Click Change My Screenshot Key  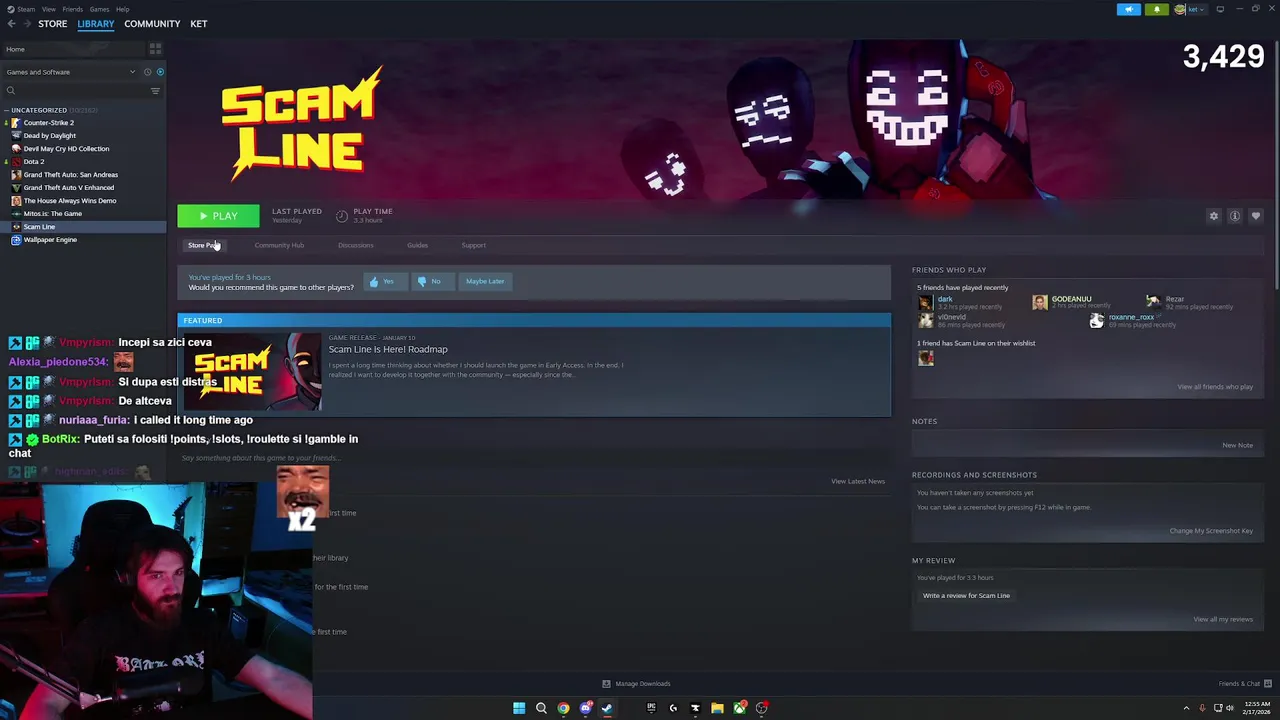click(x=1211, y=531)
